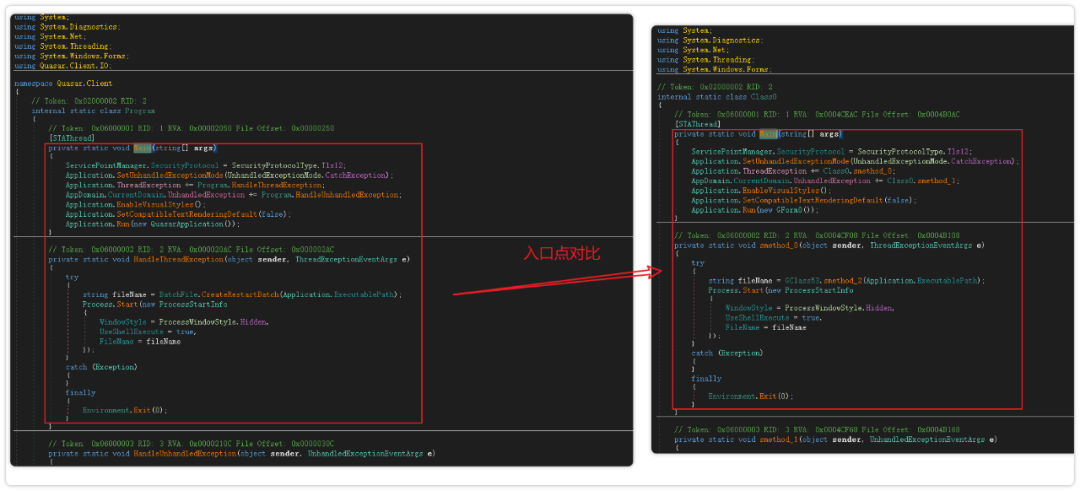Click 'GClass53.smethod_2' fileName assignment line
The height and width of the screenshot is (491, 1080).
847,280
